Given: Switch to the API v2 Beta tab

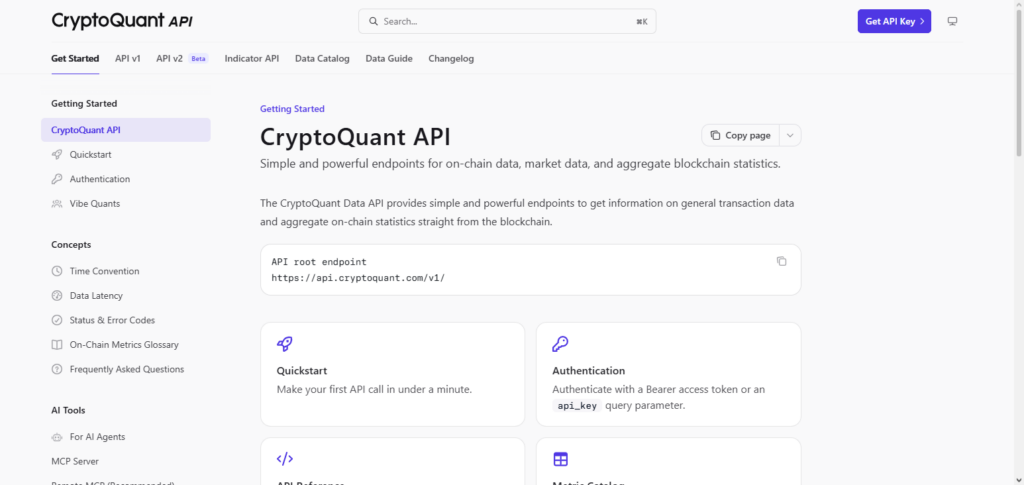Looking at the screenshot, I should pos(182,59).
